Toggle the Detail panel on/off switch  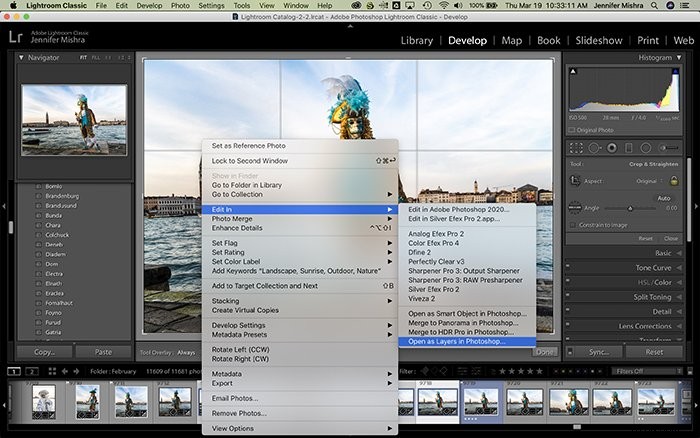568,309
